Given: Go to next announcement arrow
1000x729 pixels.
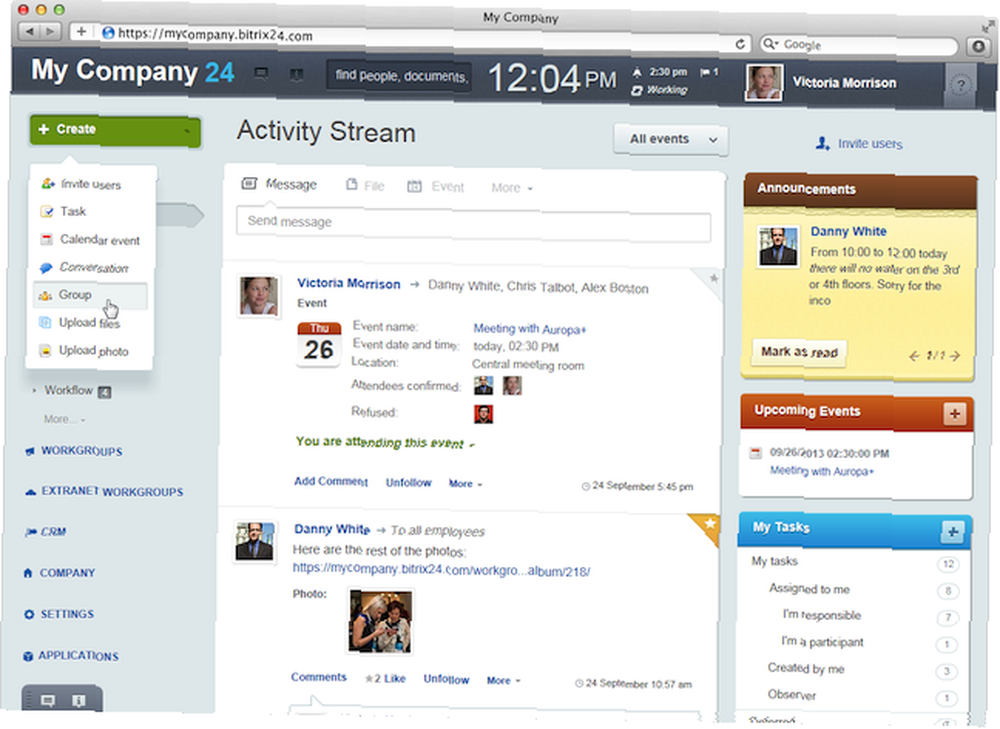Looking at the screenshot, I should (x=955, y=356).
